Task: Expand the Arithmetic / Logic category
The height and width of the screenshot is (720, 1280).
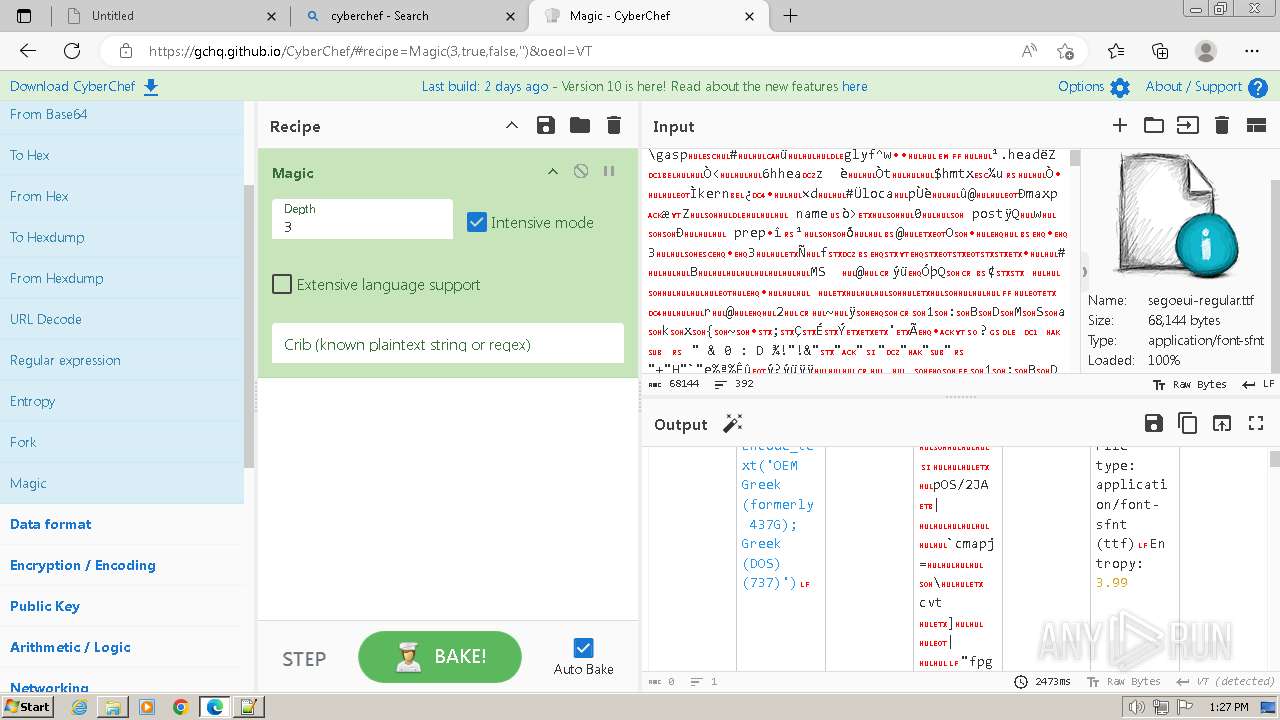Action: coord(122,647)
